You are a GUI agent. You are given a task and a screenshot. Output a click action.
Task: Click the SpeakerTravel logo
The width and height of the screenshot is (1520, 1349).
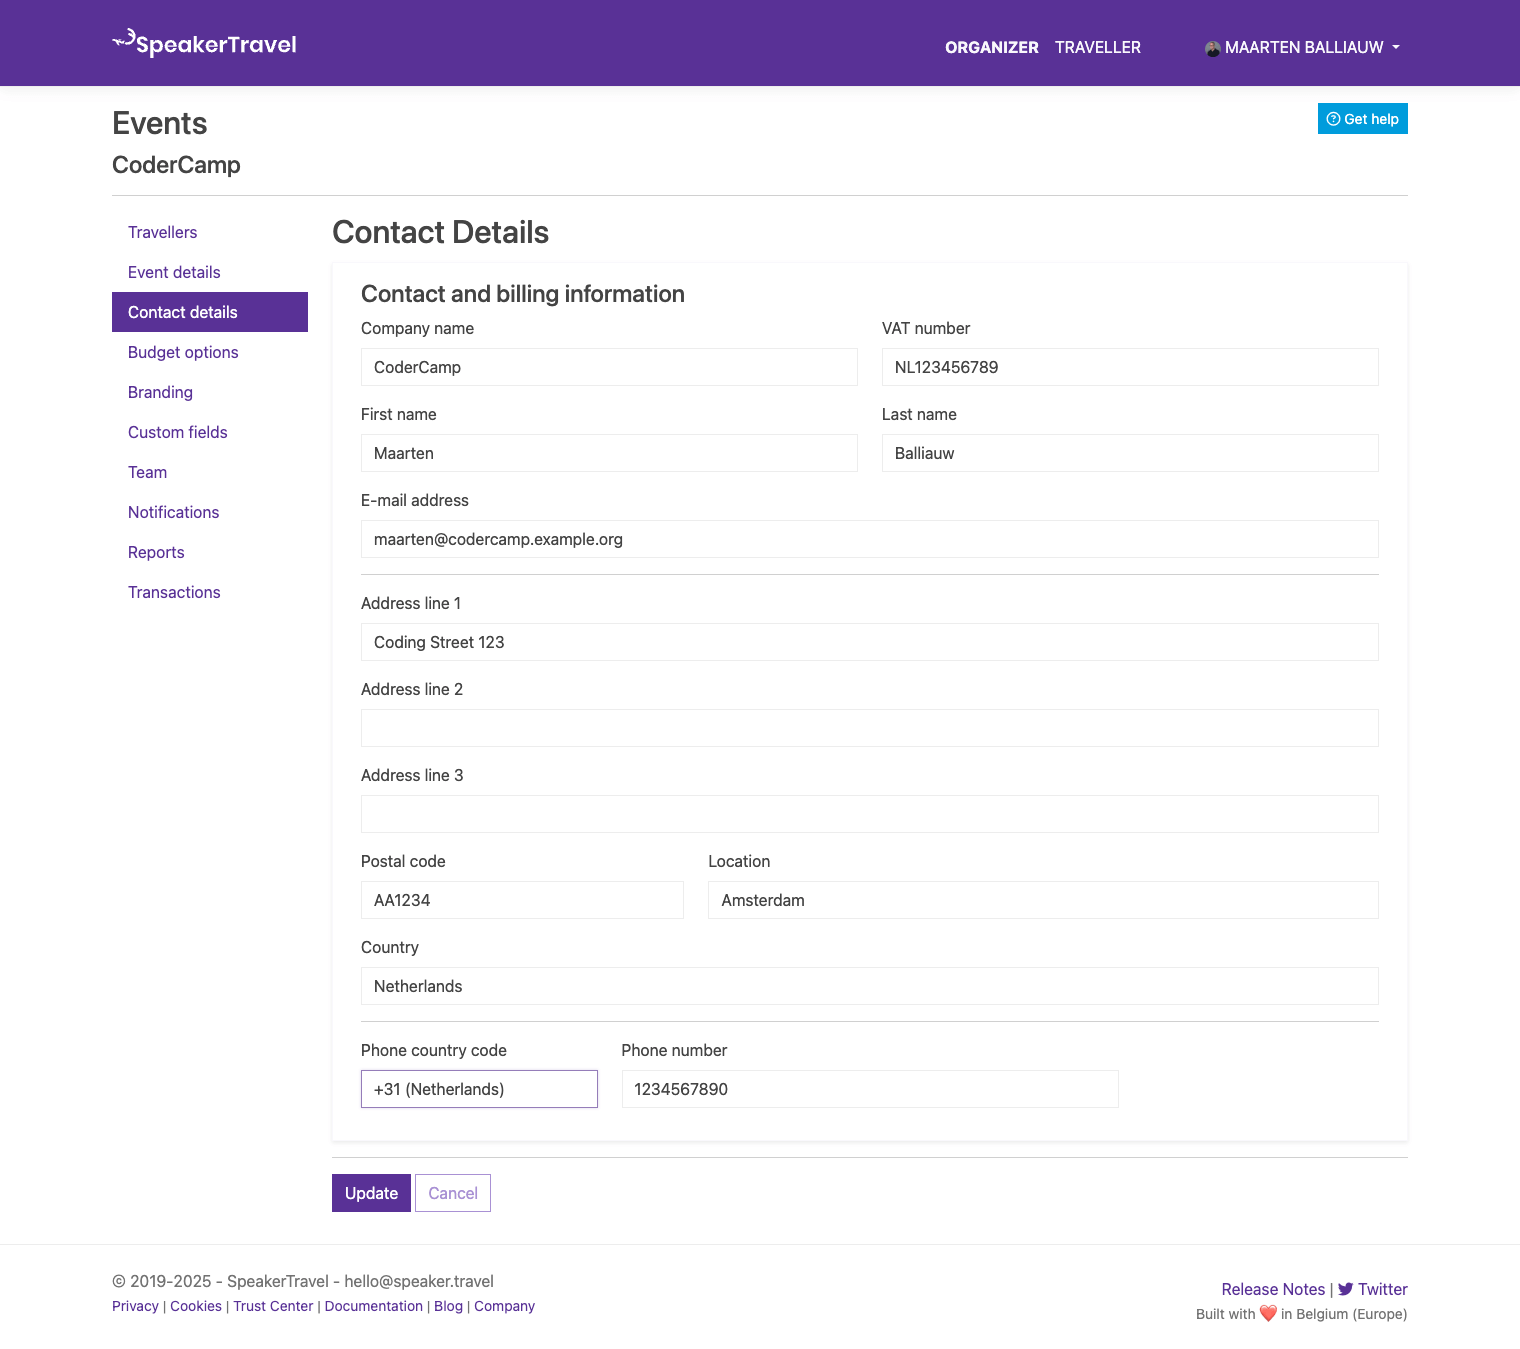click(204, 43)
